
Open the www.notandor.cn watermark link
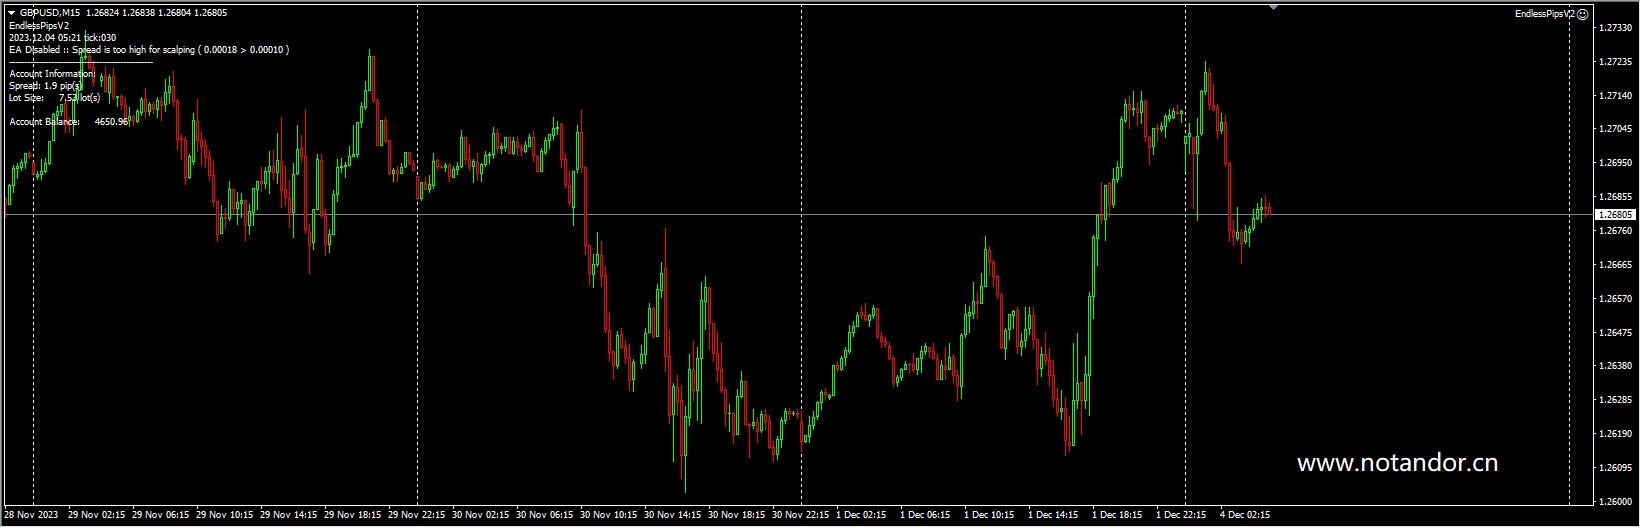1396,463
